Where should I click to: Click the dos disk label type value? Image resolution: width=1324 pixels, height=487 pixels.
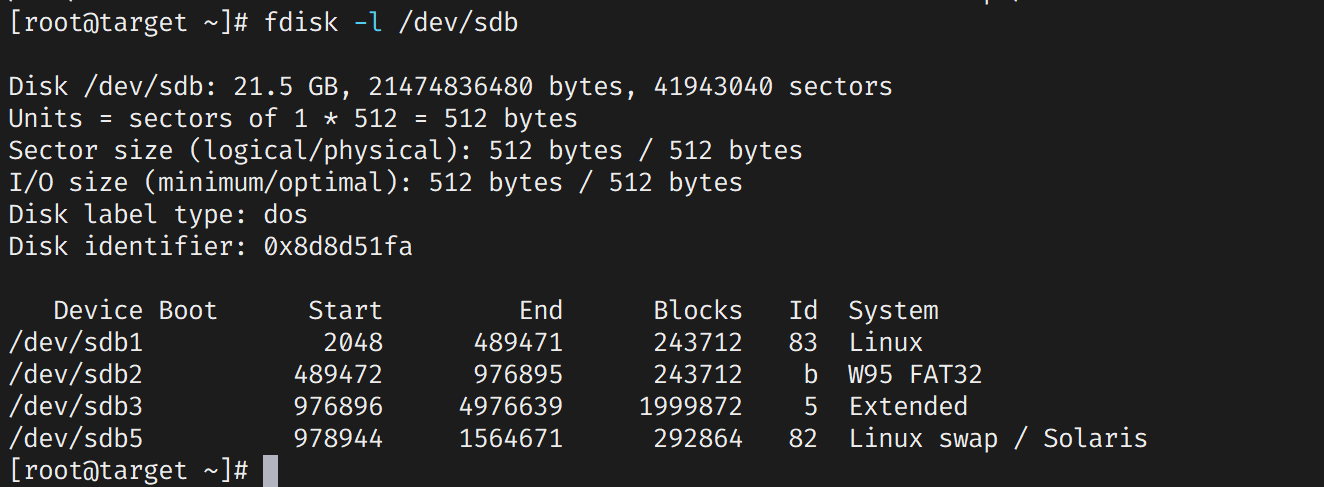pos(285,215)
